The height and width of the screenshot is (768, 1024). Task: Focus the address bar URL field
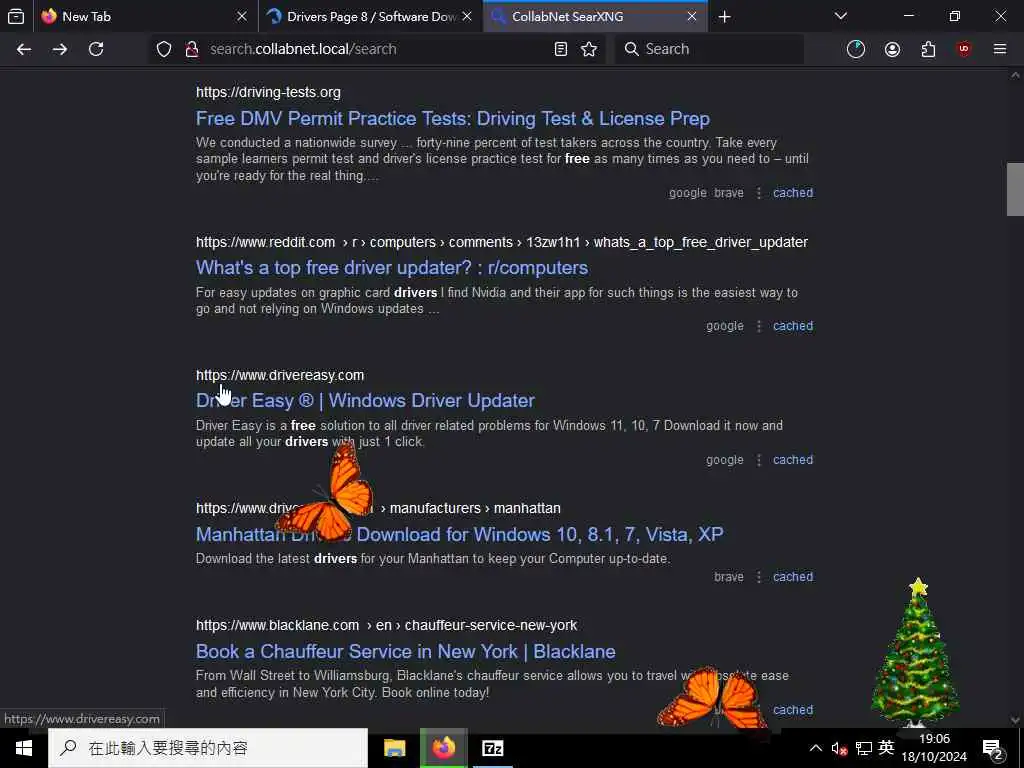coord(376,49)
